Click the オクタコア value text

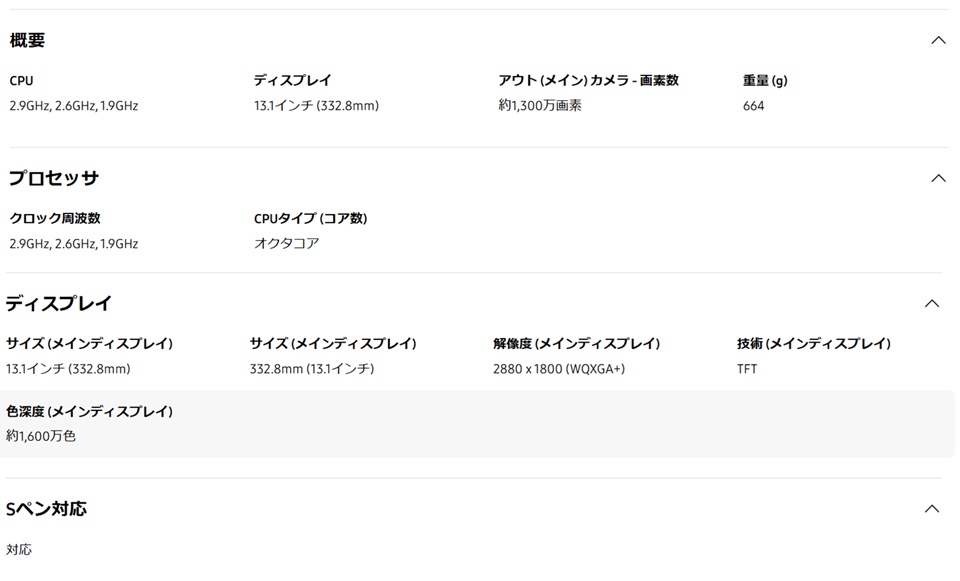coord(286,244)
